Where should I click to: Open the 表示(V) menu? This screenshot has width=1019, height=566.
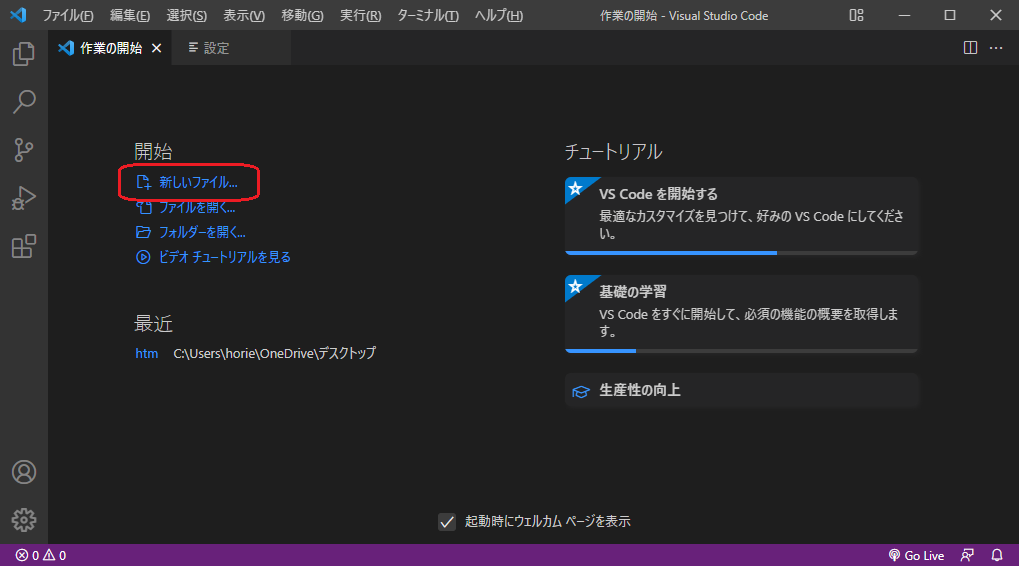tap(244, 16)
